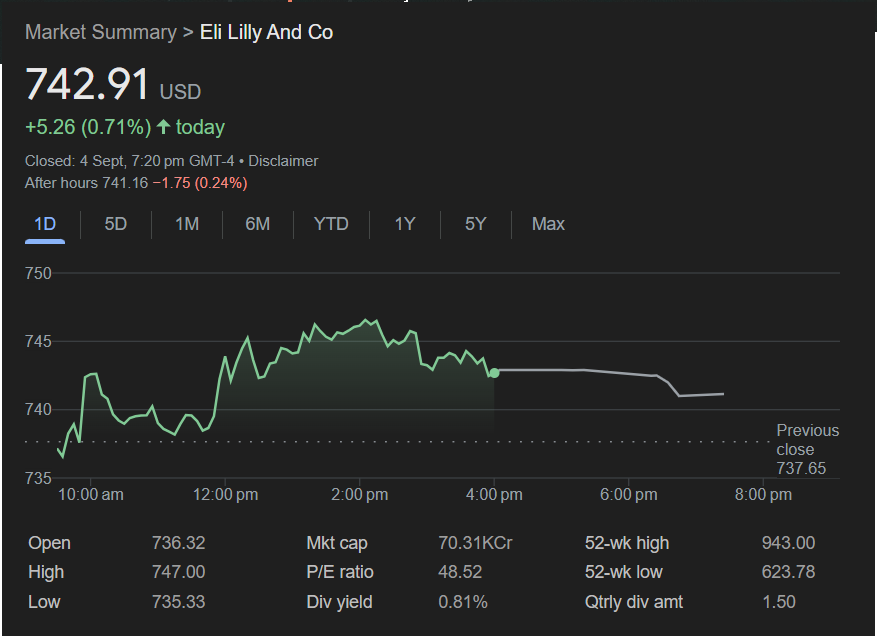Open the 5Y chart tab

[x=475, y=224]
